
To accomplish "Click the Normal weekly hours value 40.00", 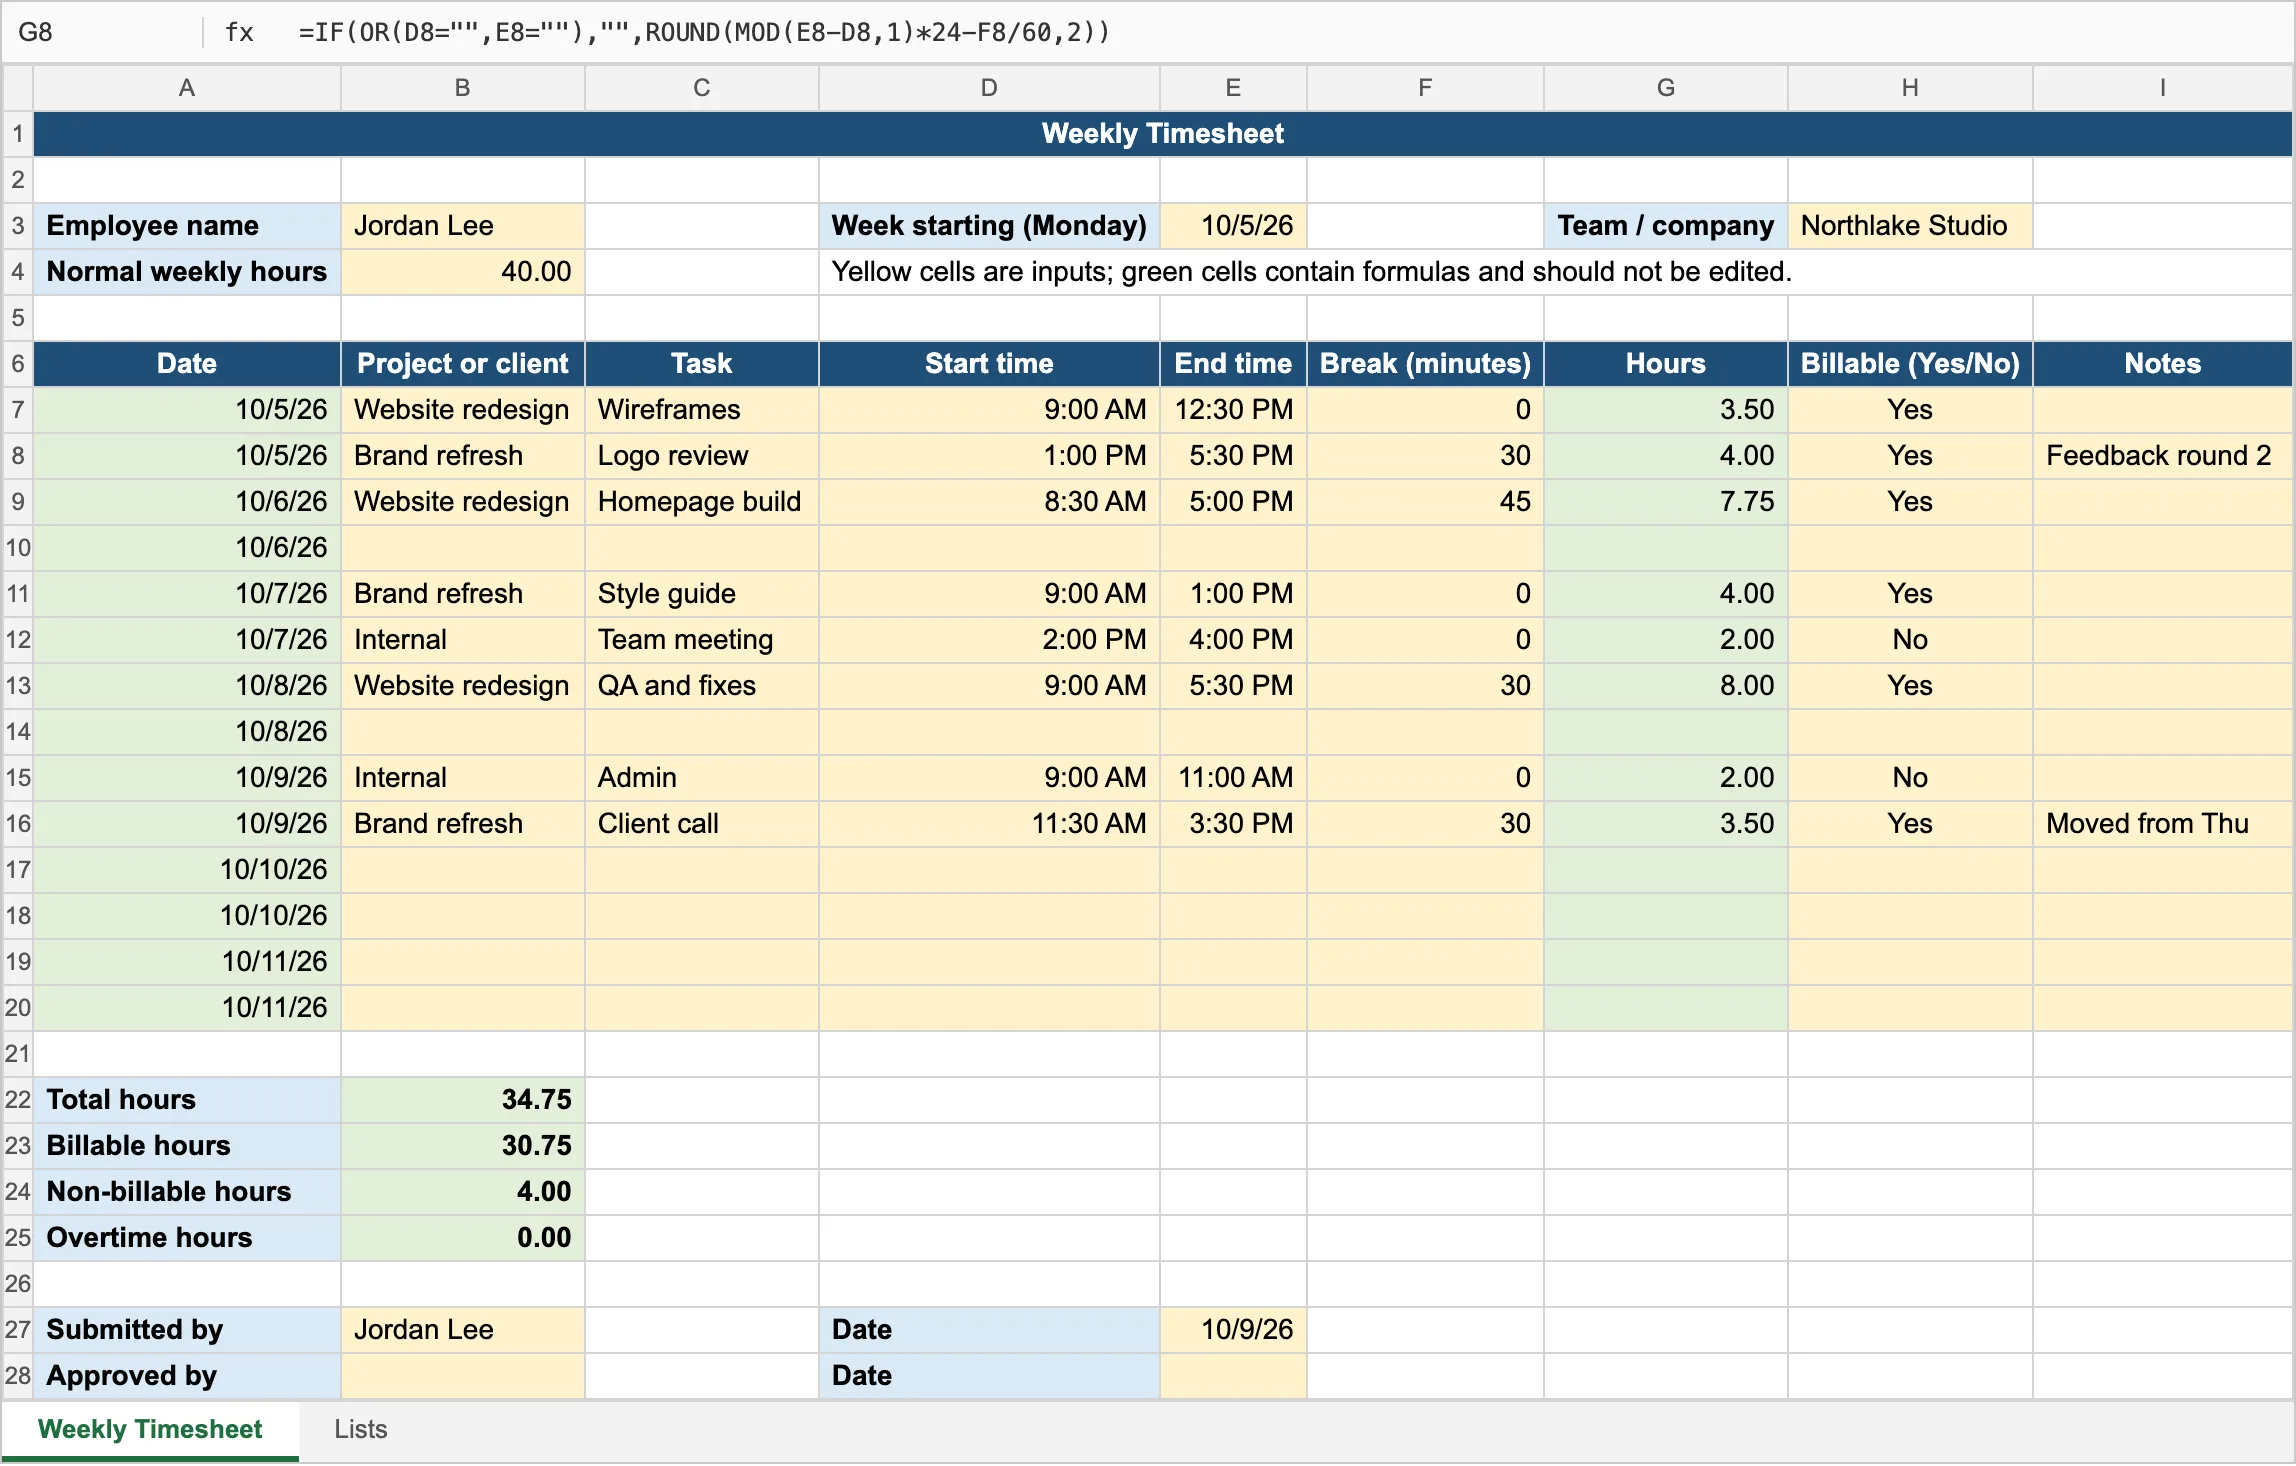I will click(x=462, y=272).
